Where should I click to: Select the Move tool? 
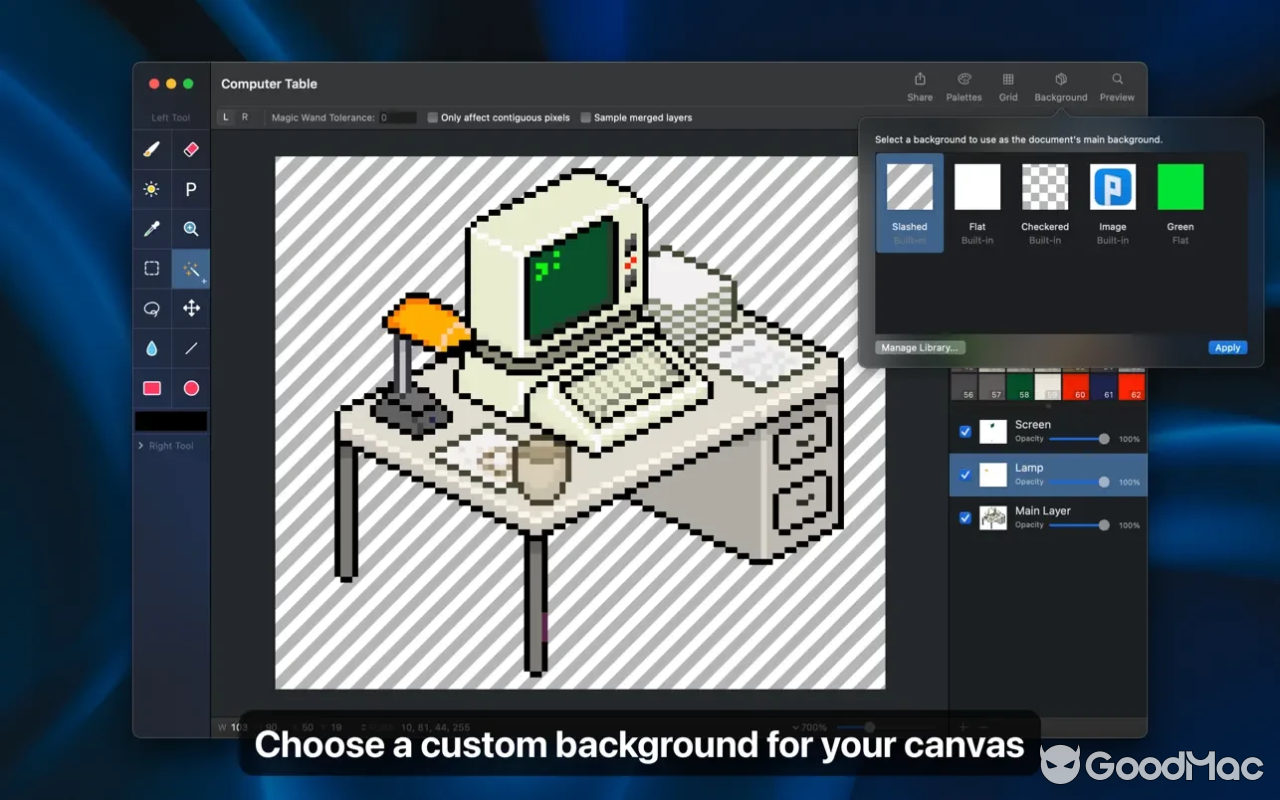pos(190,308)
